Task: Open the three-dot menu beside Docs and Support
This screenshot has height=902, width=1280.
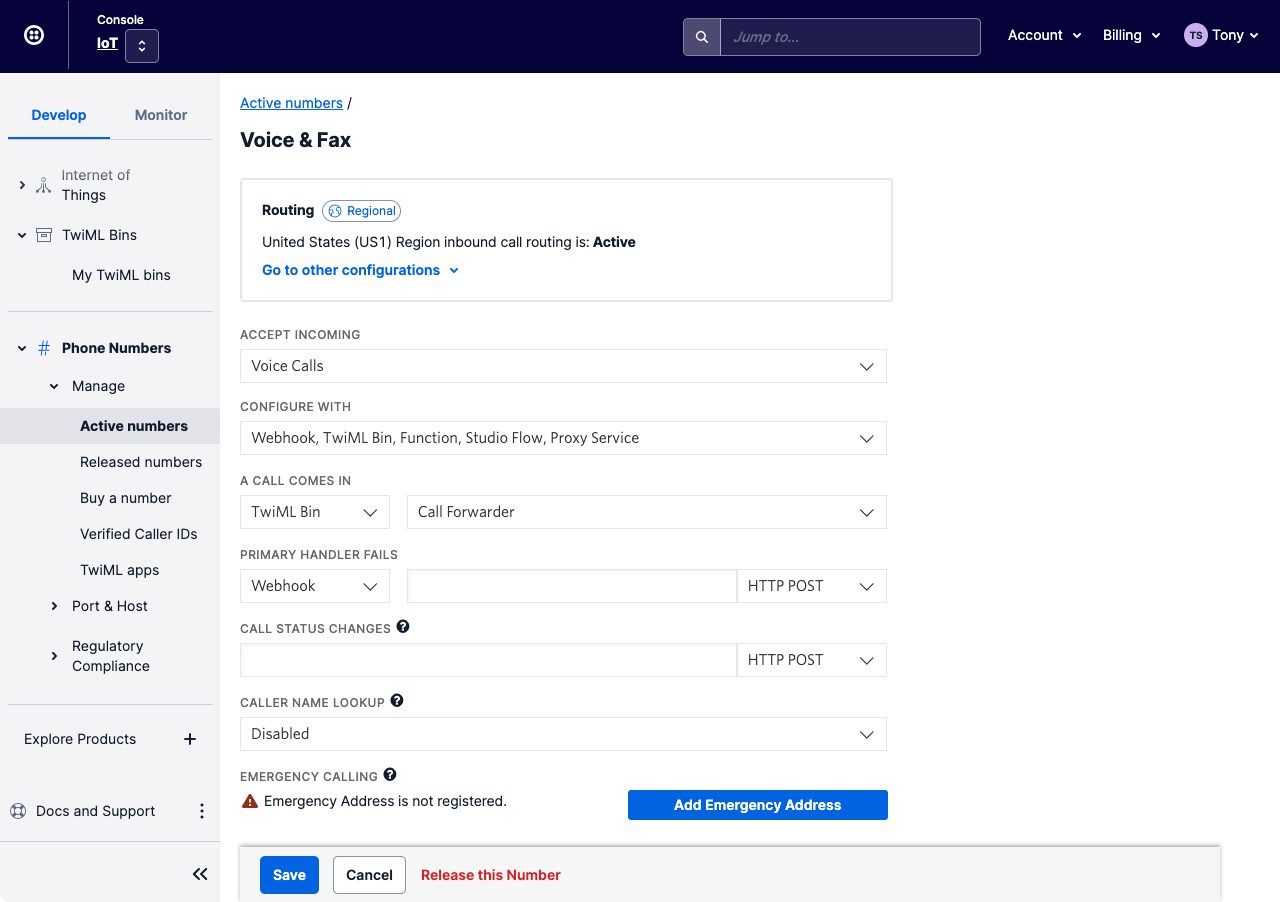Action: click(202, 810)
